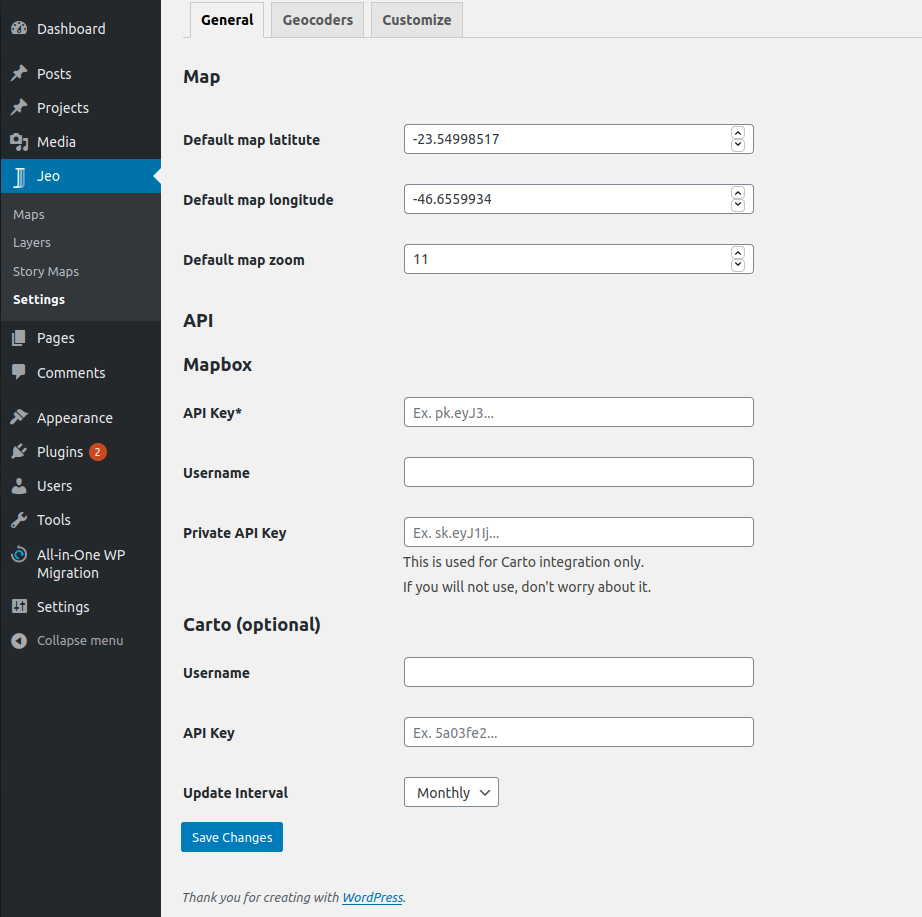Focus the Default map longitude field
This screenshot has height=917, width=922.
(x=579, y=199)
